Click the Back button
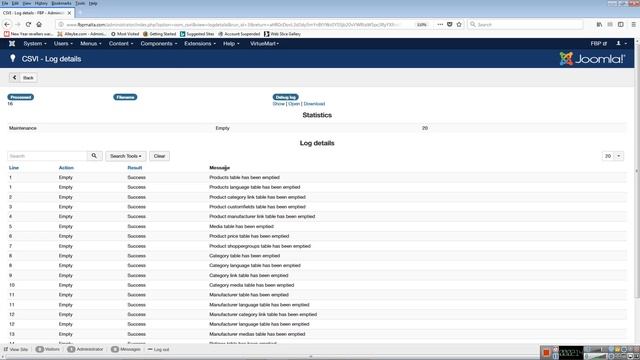This screenshot has width=640, height=360. [x=23, y=78]
